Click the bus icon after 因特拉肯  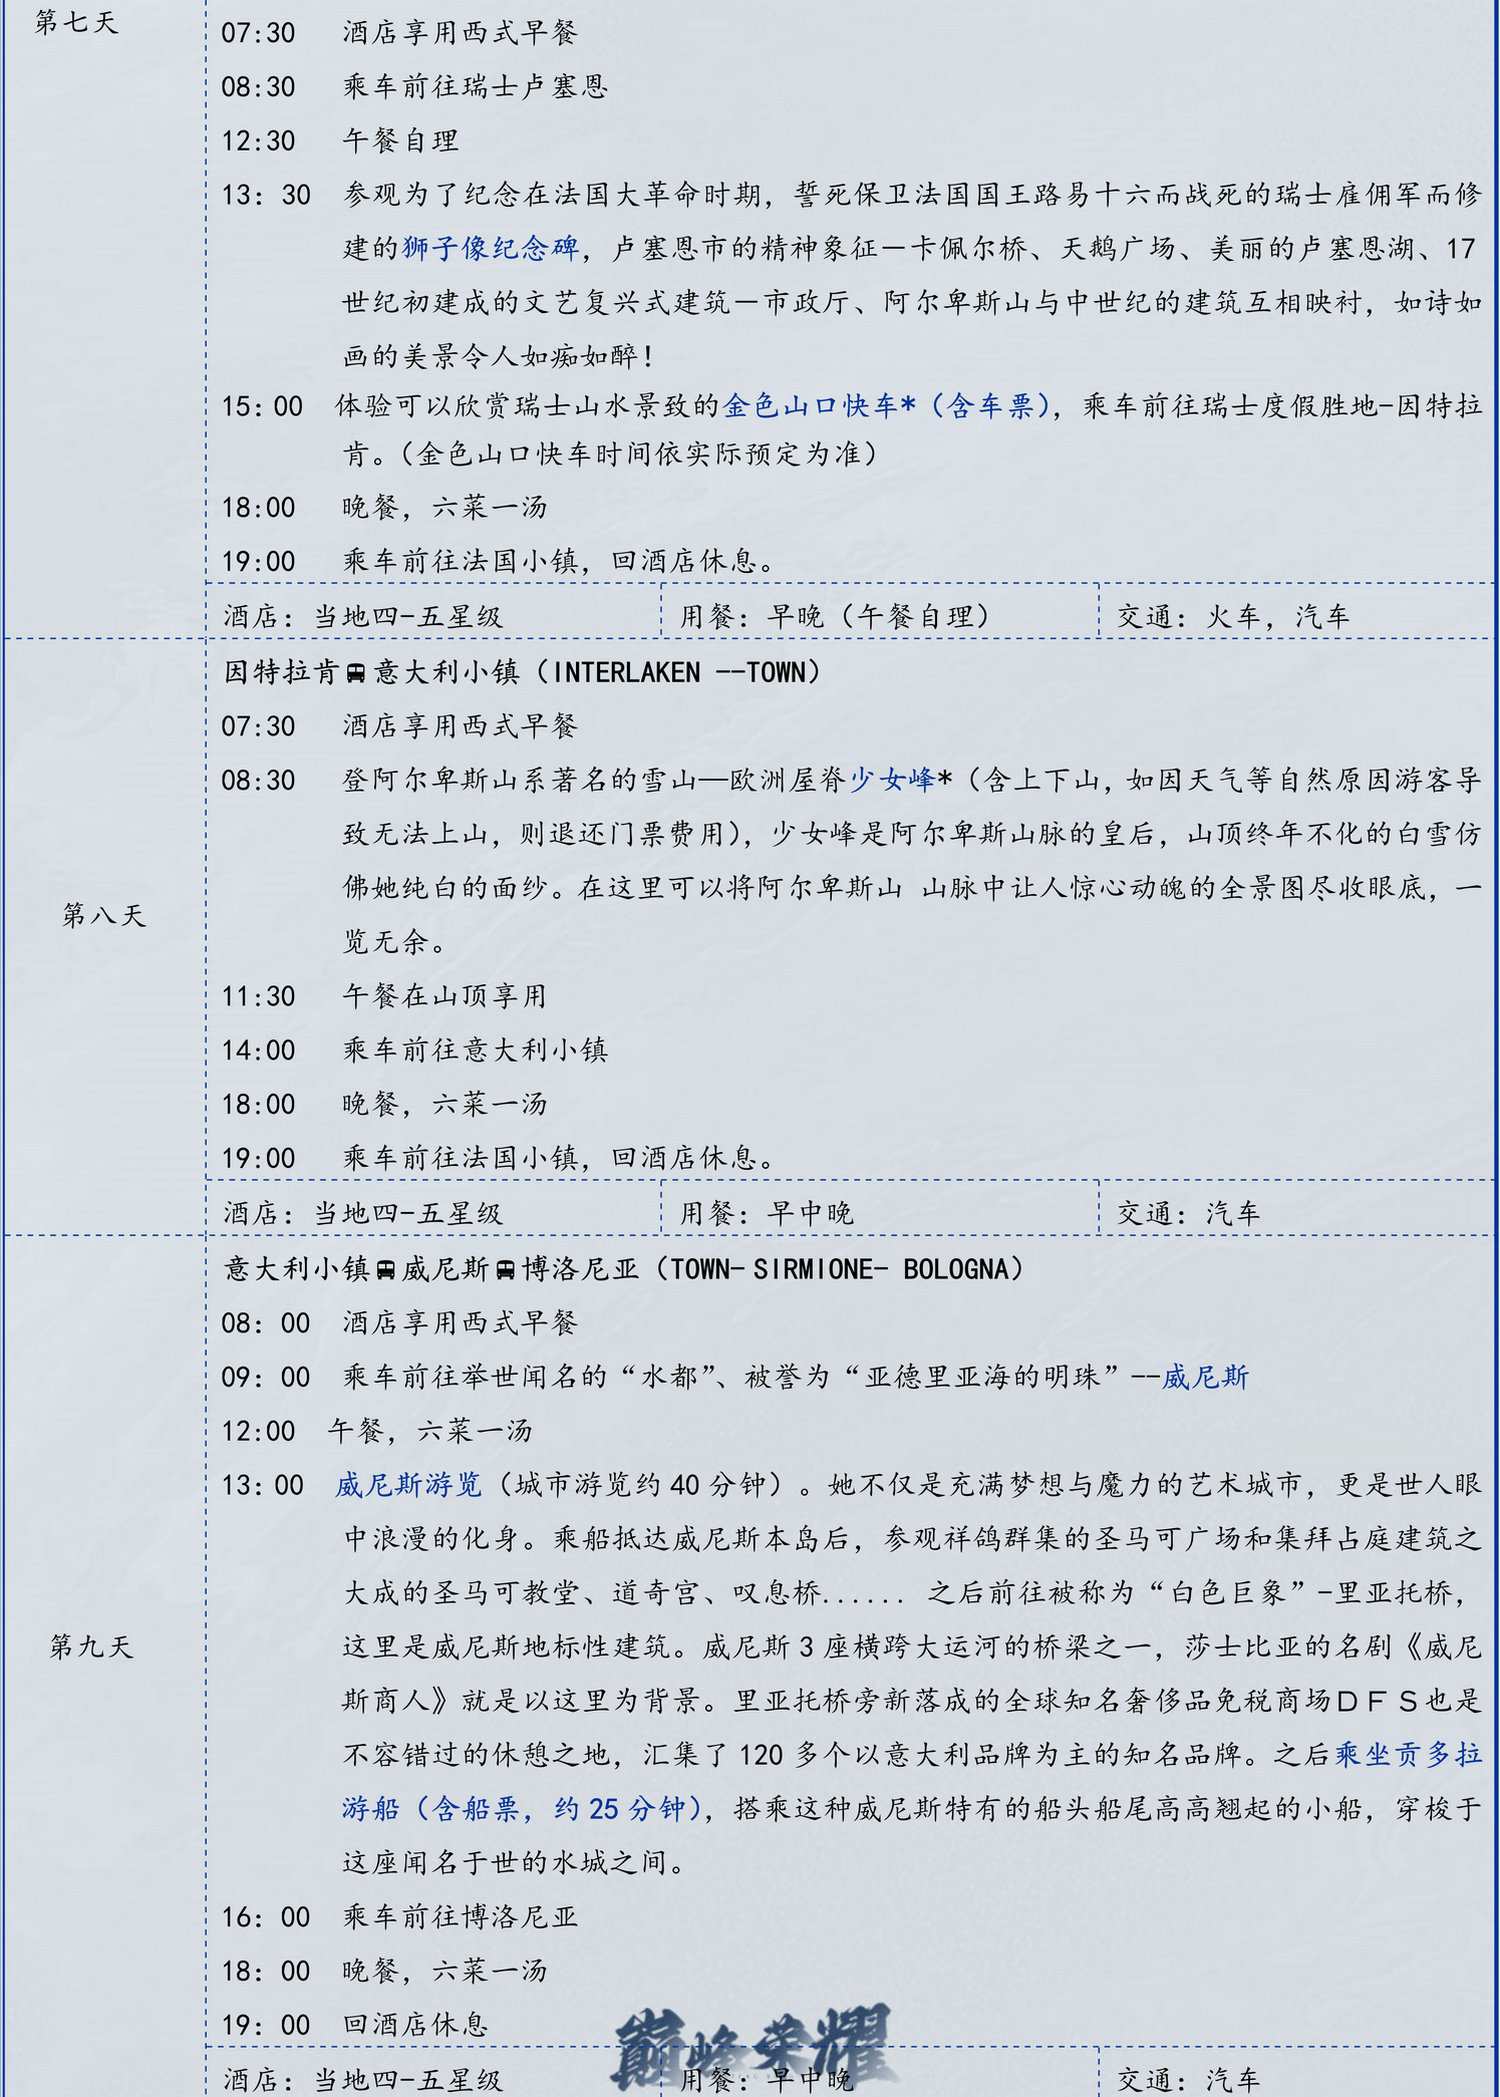(356, 673)
